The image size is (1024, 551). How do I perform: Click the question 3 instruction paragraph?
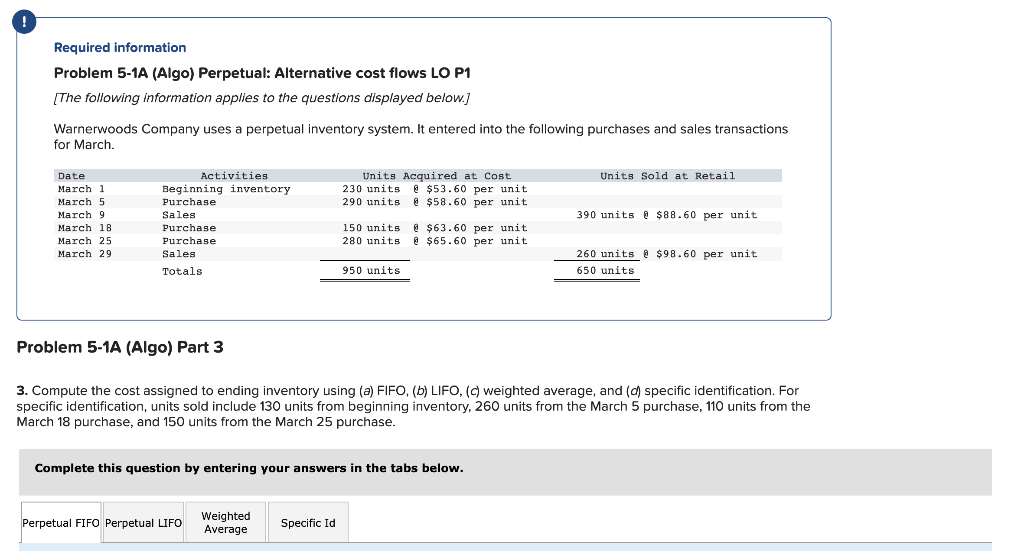[x=413, y=406]
